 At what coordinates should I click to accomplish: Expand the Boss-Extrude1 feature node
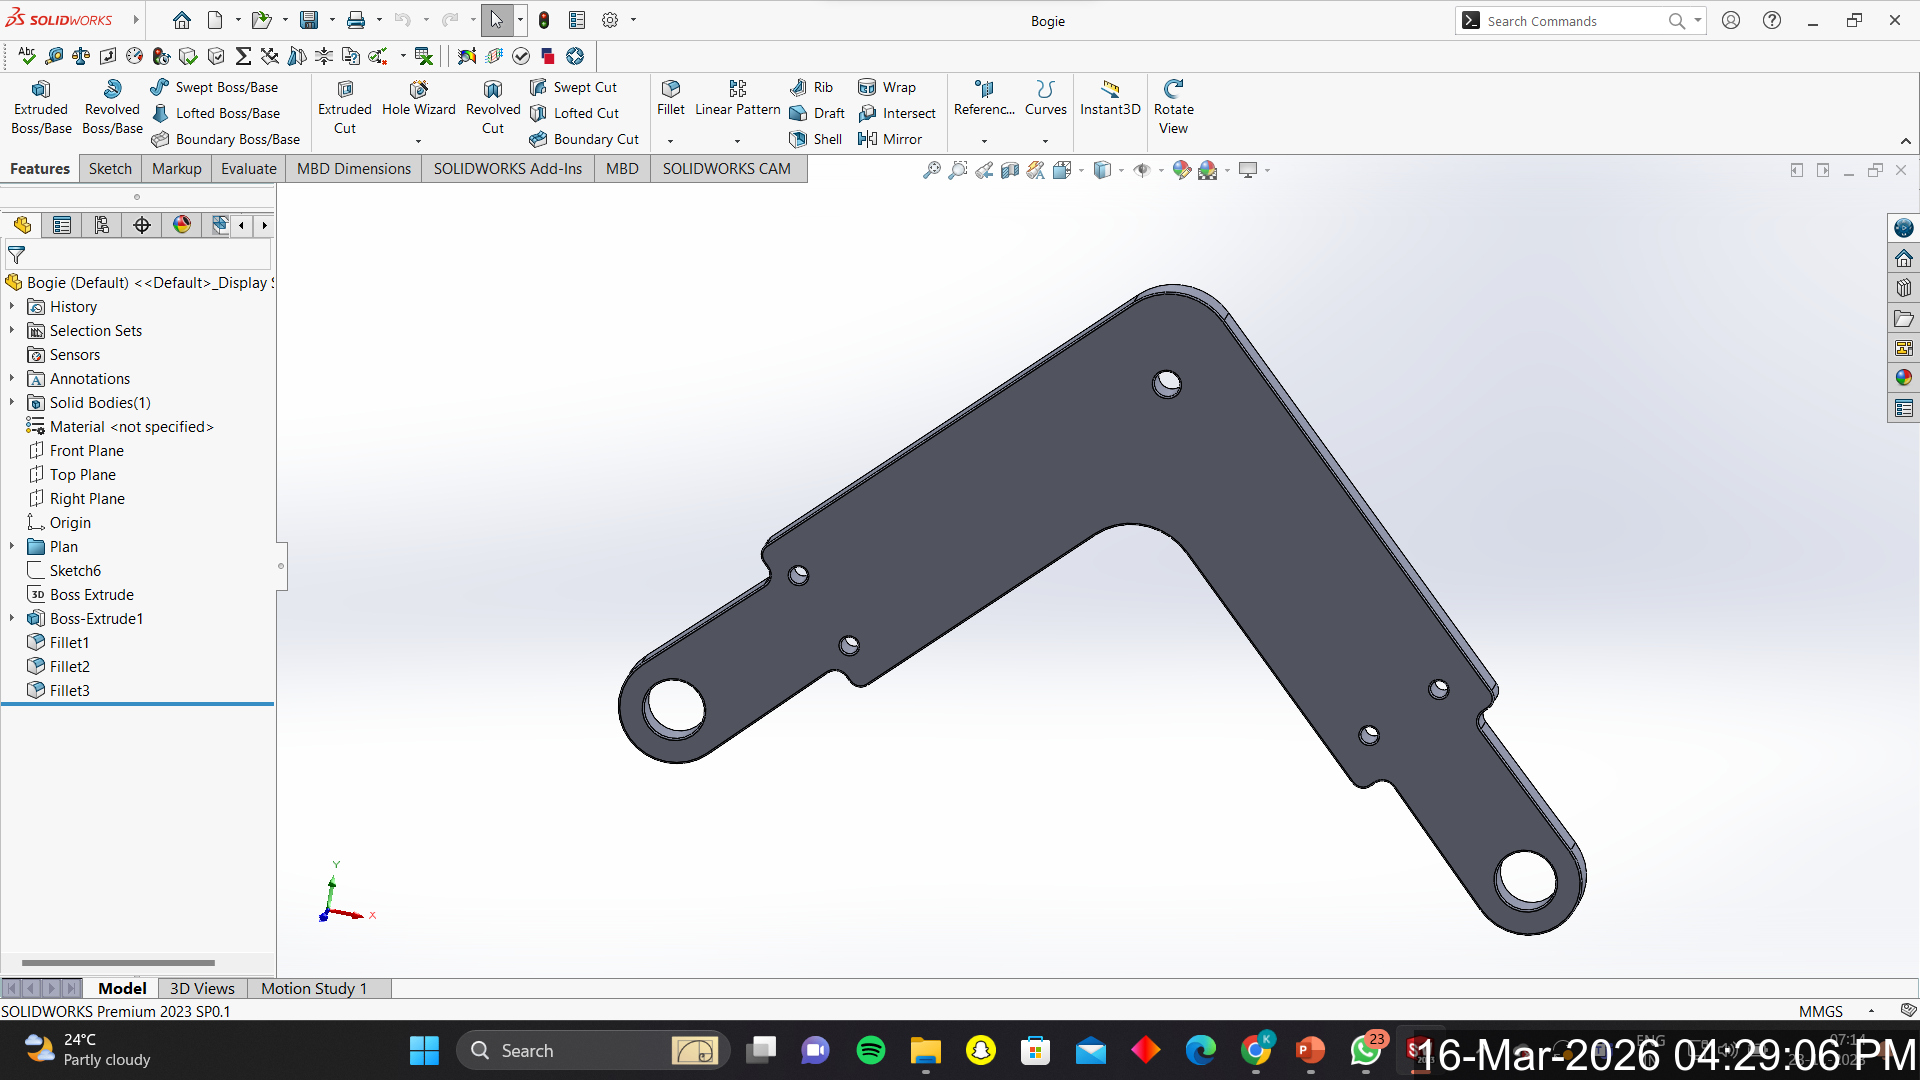click(12, 618)
